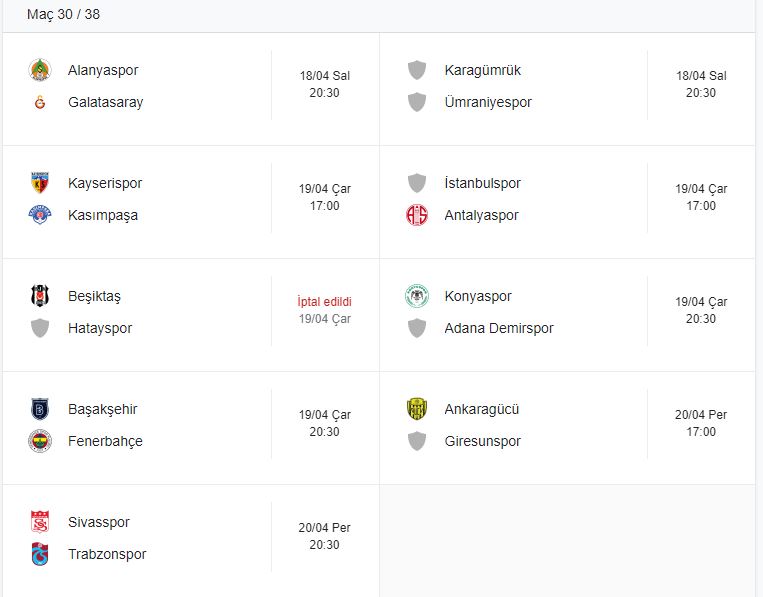Image resolution: width=763 pixels, height=597 pixels.
Task: Click the Kasımpaşa team badge
Action: (40, 215)
